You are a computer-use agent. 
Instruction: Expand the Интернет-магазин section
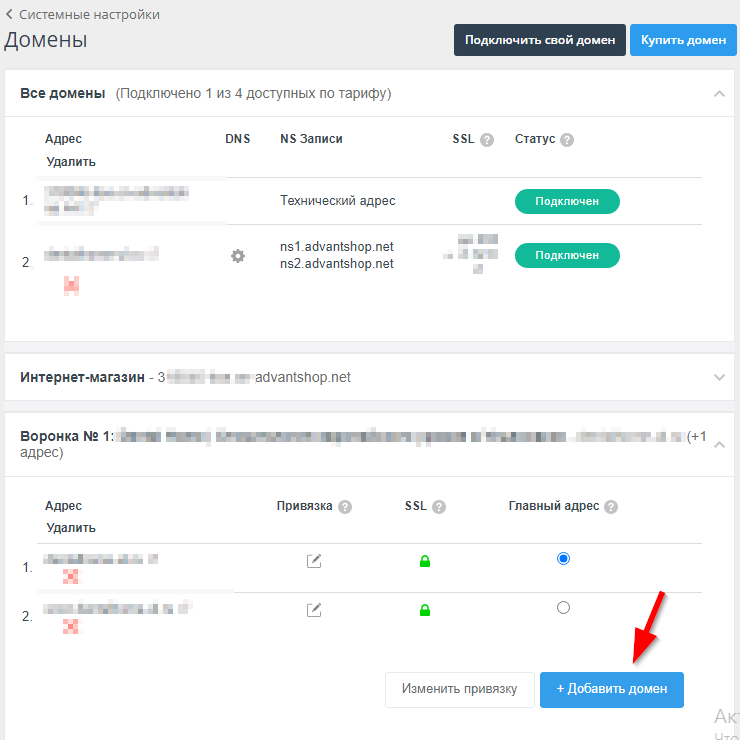coord(718,377)
